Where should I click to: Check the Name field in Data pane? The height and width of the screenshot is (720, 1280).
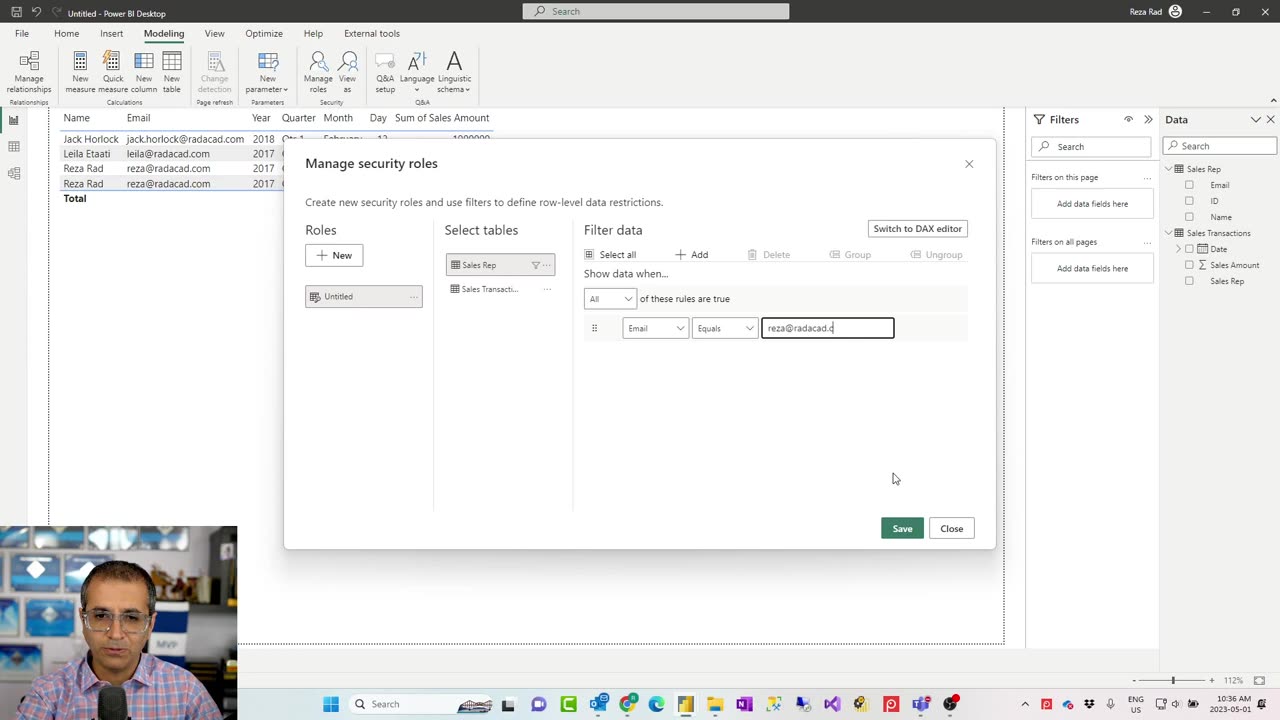tap(1189, 217)
